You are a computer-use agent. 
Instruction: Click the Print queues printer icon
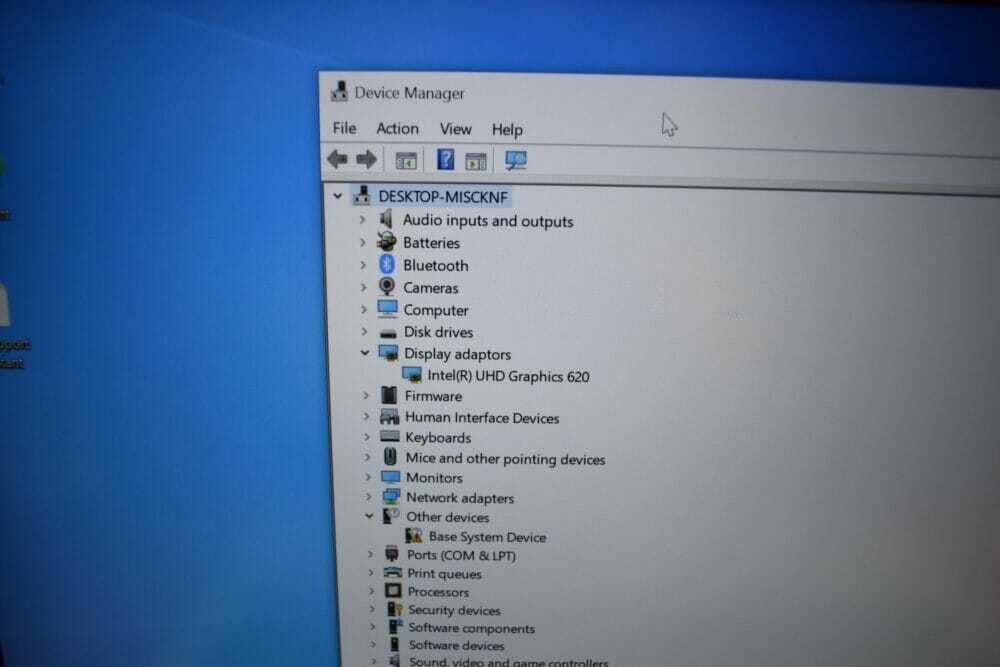tap(393, 573)
